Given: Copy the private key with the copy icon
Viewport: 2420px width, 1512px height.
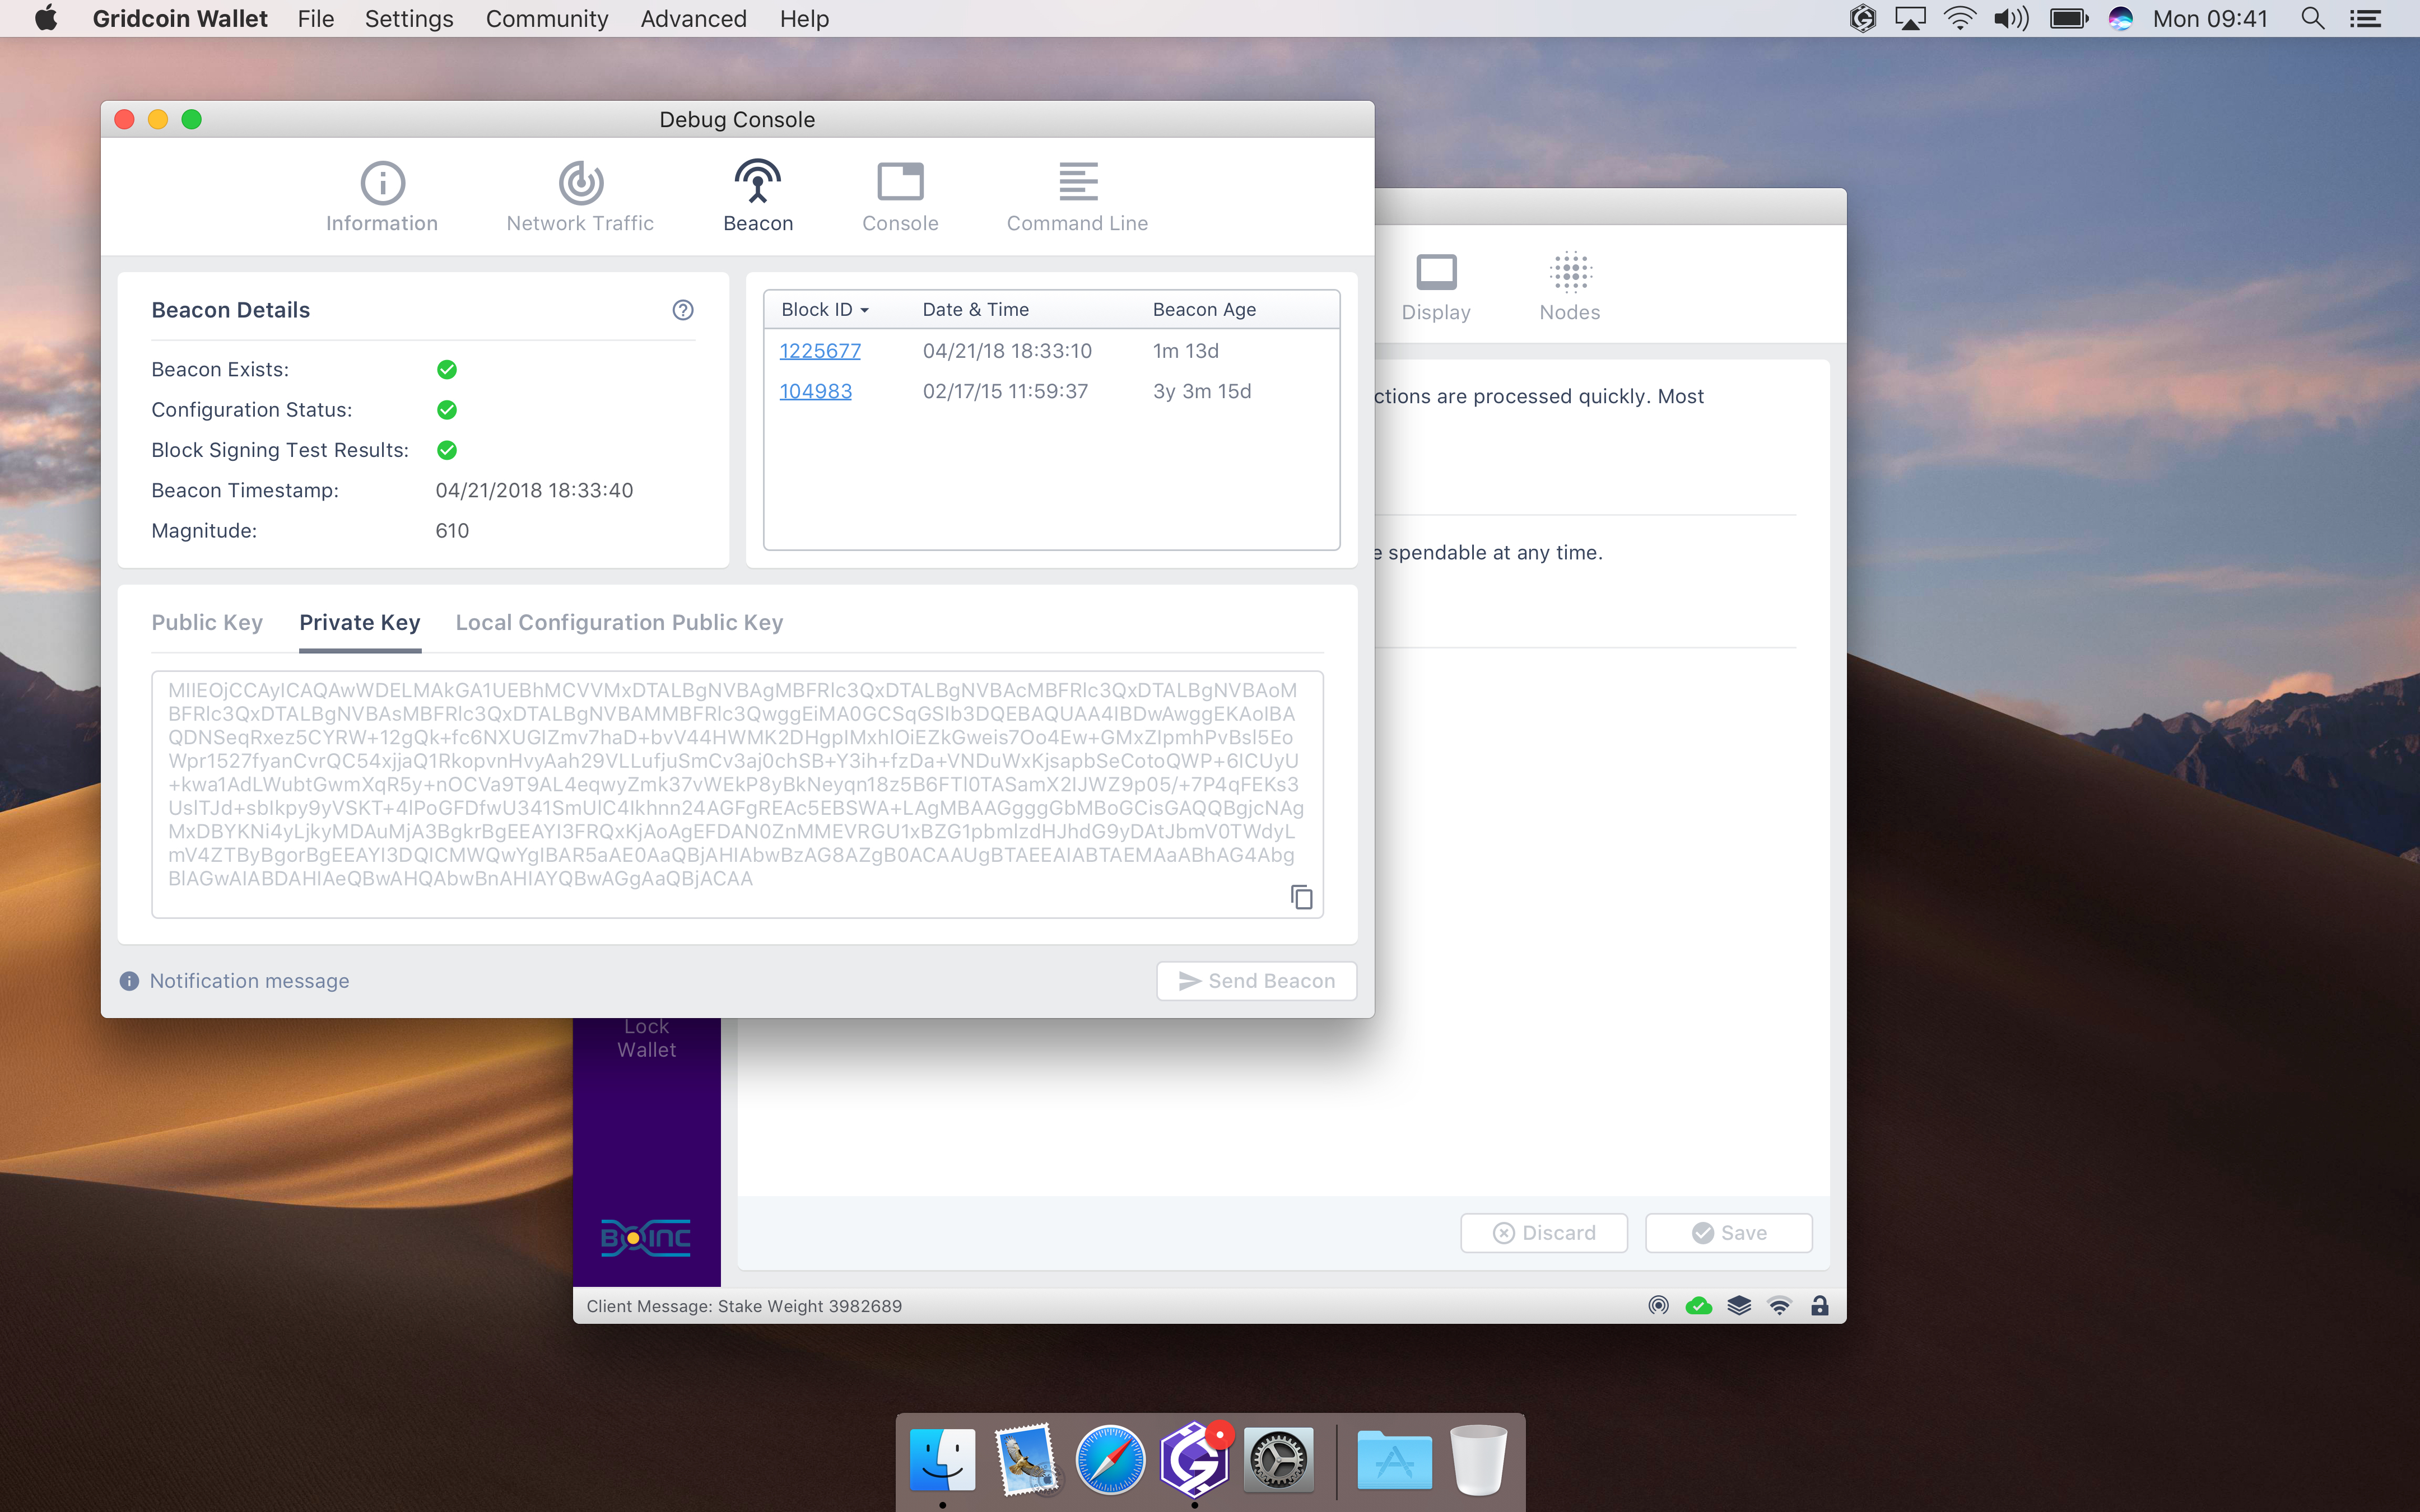Looking at the screenshot, I should tap(1301, 897).
